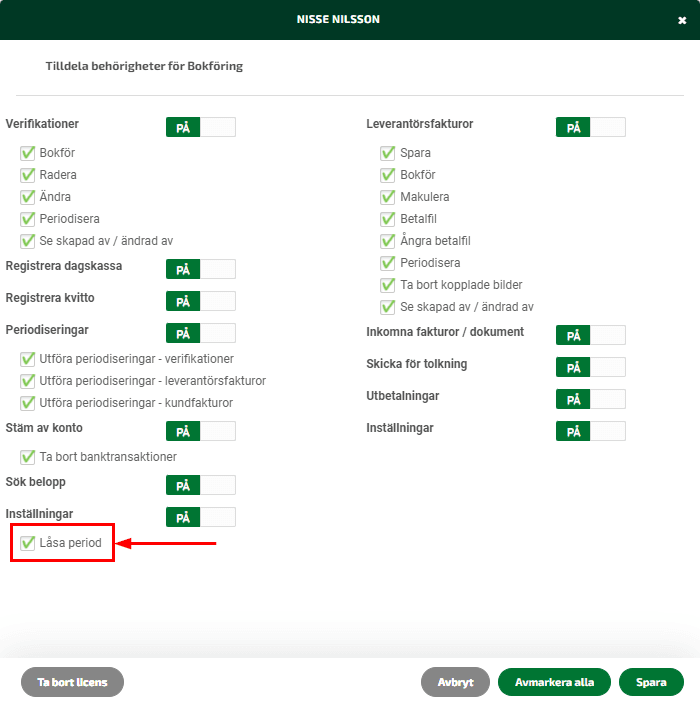Image resolution: width=700 pixels, height=716 pixels.
Task: Uncheck Ta bort kopplade bilder
Action: pos(388,285)
